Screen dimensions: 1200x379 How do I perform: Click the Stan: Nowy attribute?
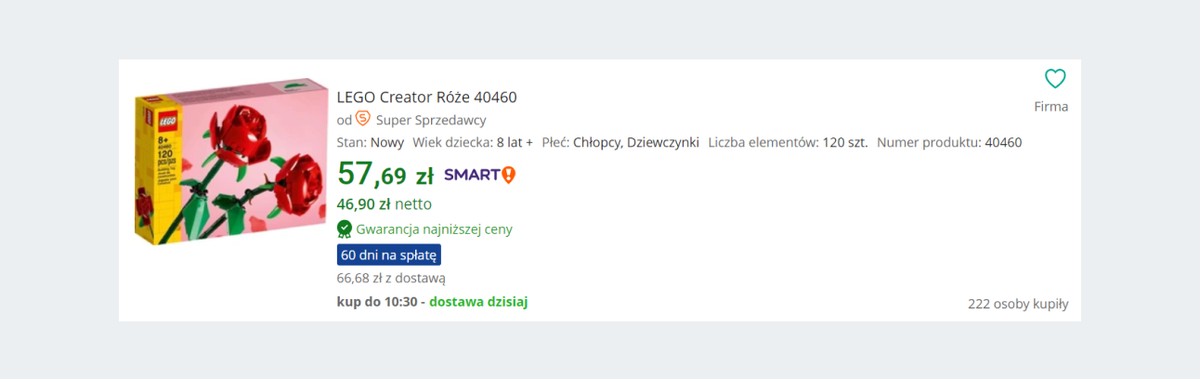pos(371,142)
